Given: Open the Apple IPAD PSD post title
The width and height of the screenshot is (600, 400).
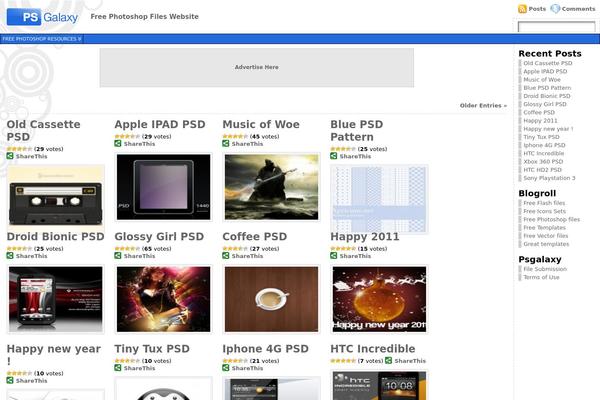Looking at the screenshot, I should (160, 124).
